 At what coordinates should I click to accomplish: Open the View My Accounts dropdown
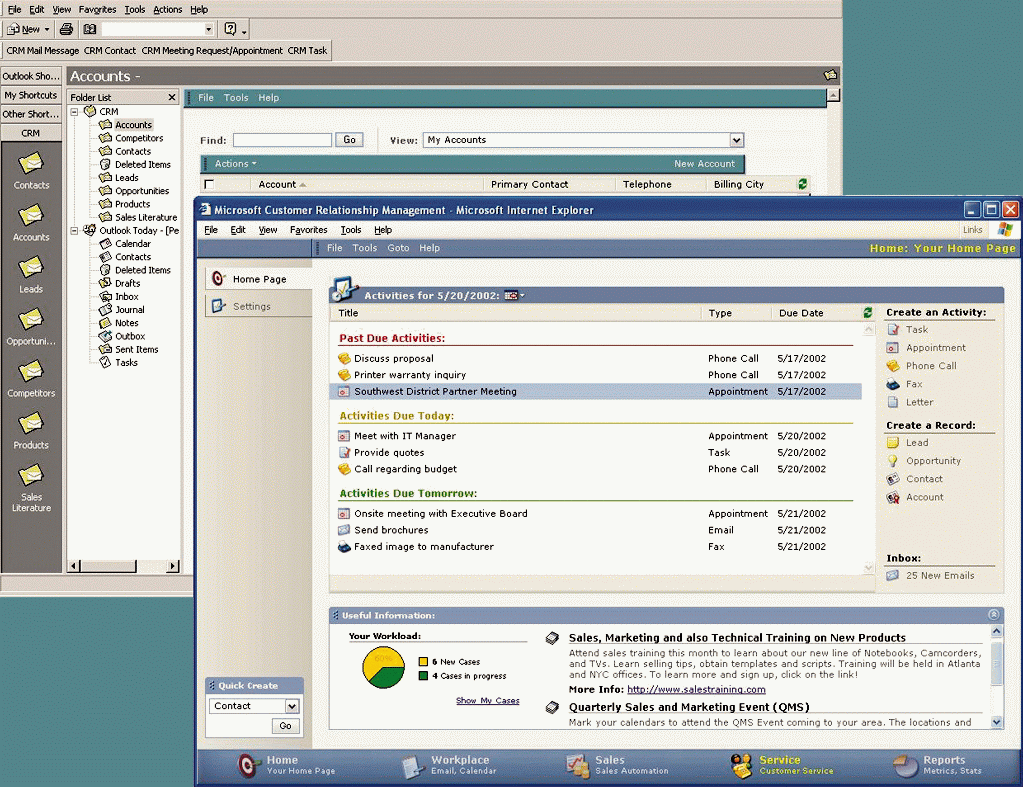tap(736, 140)
